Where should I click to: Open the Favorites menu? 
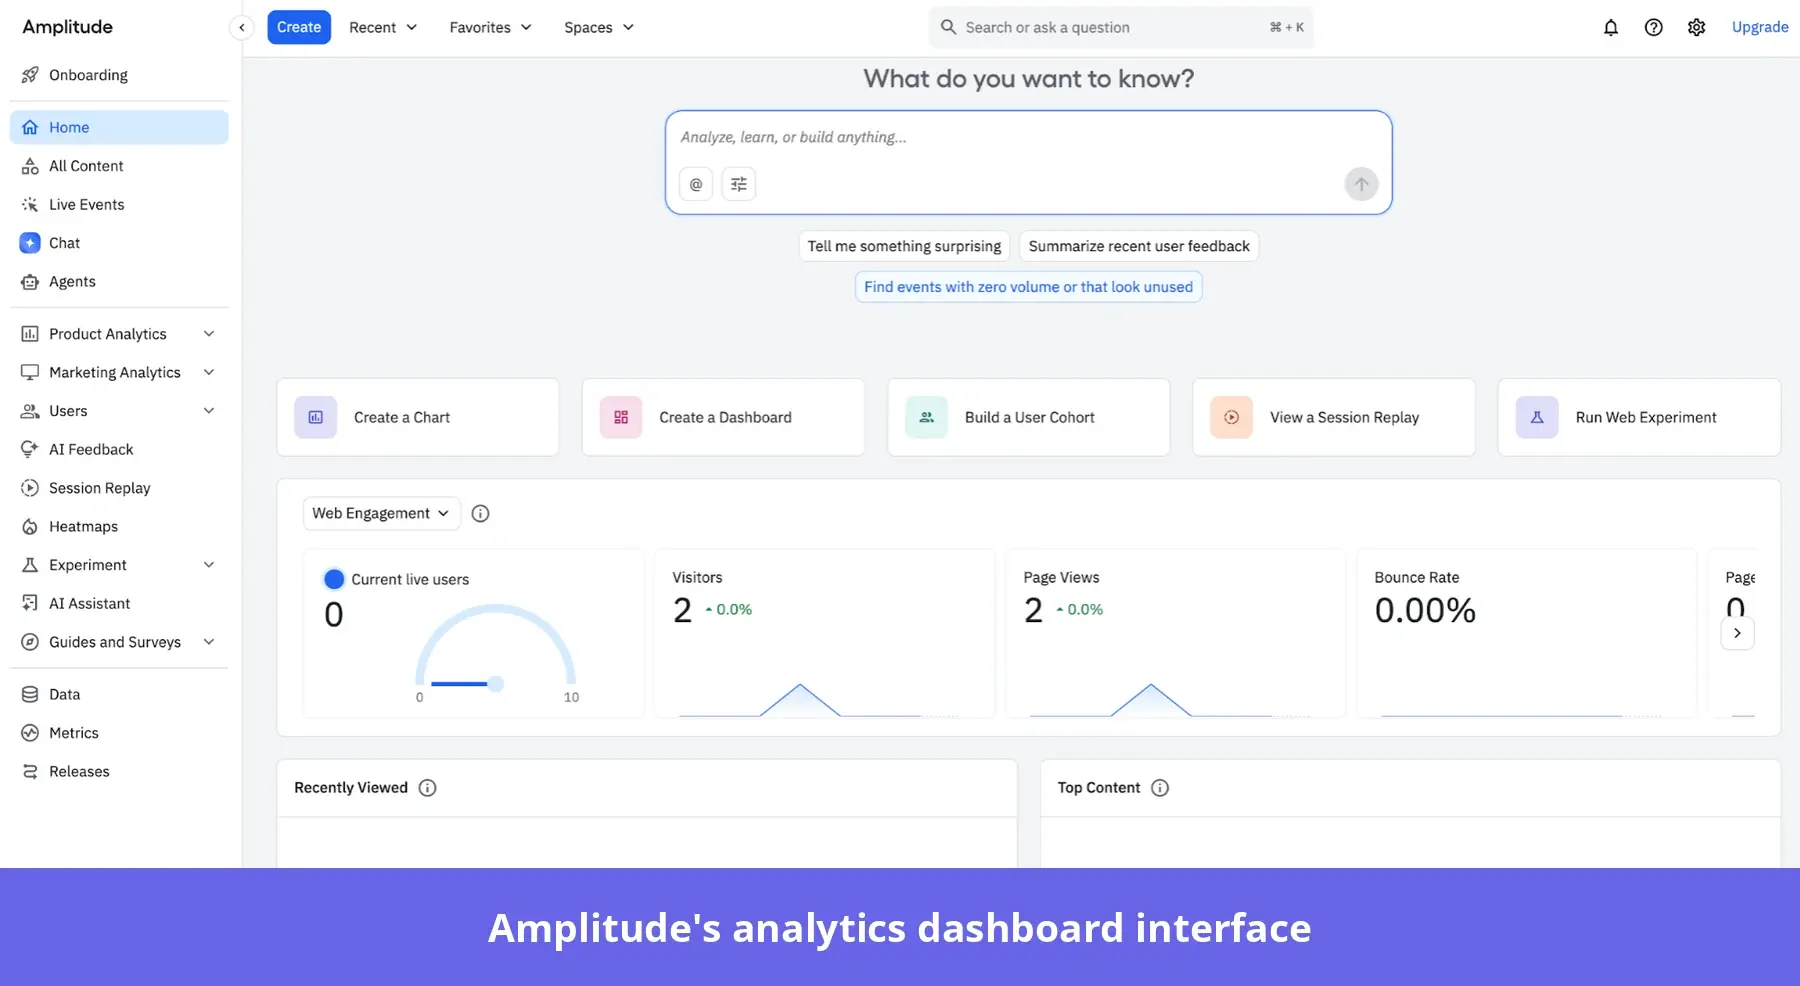coord(490,28)
